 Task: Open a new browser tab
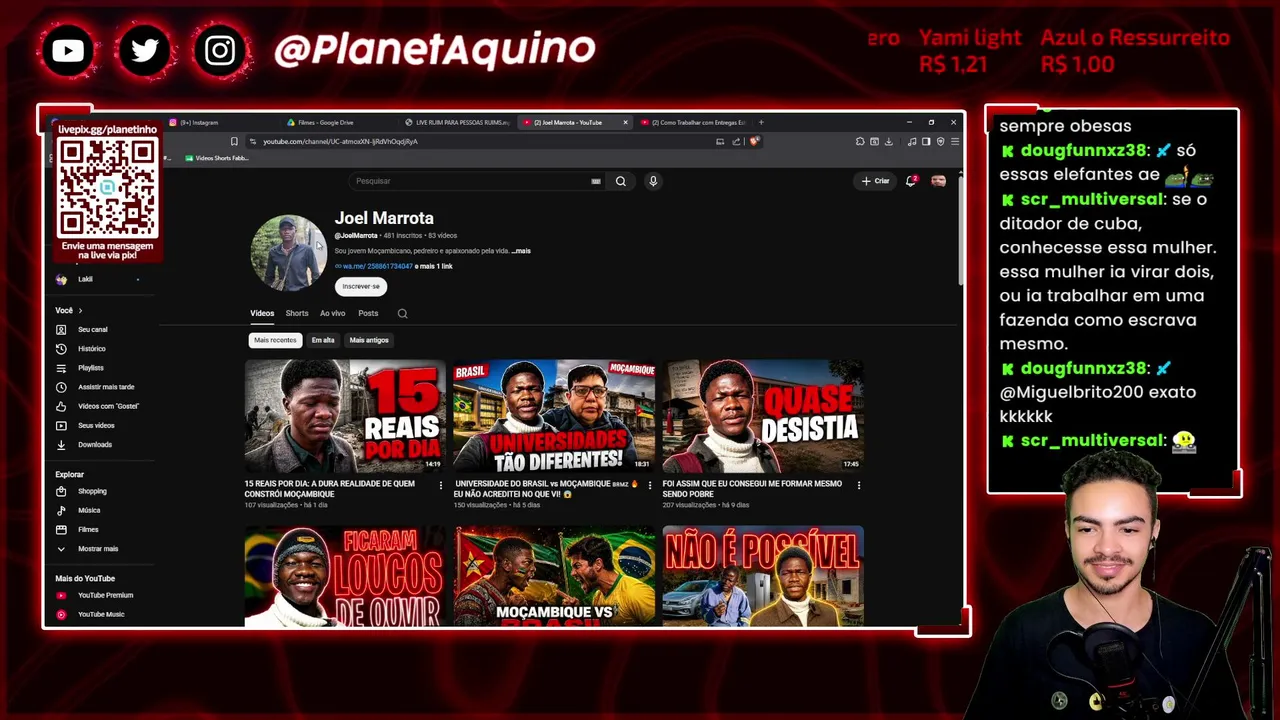point(761,122)
